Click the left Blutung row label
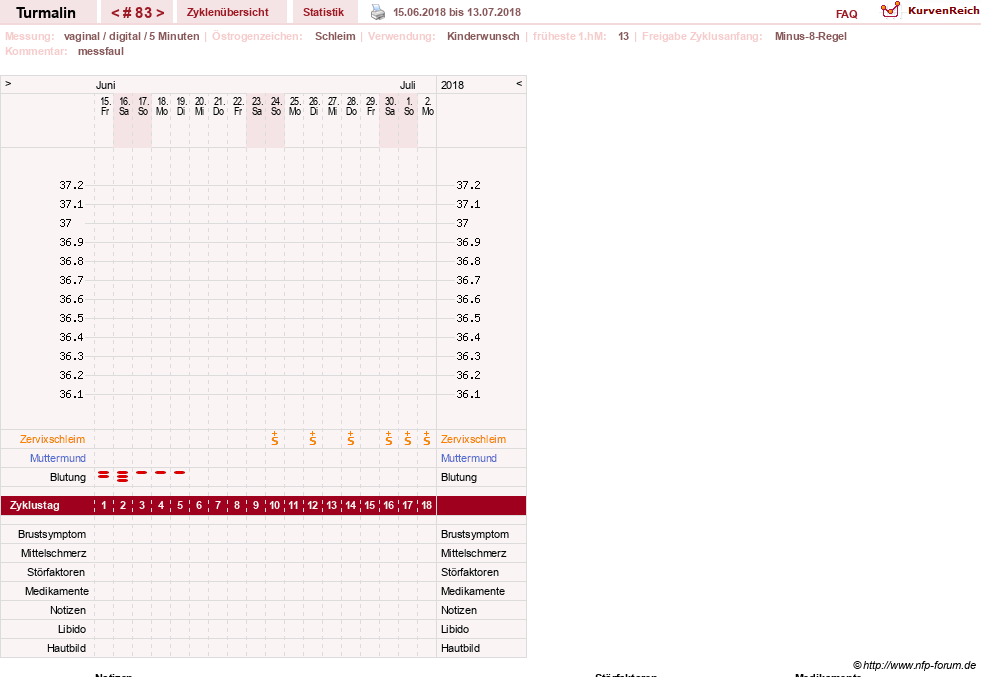The width and height of the screenshot is (981, 677). pyautogui.click(x=68, y=477)
